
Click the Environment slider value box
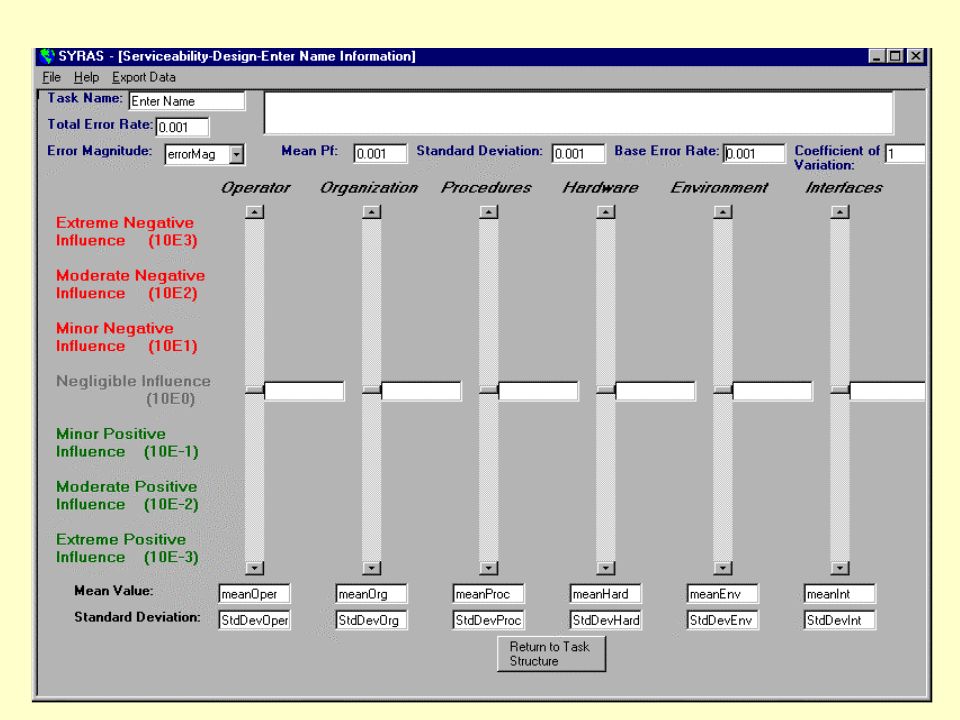tap(773, 391)
